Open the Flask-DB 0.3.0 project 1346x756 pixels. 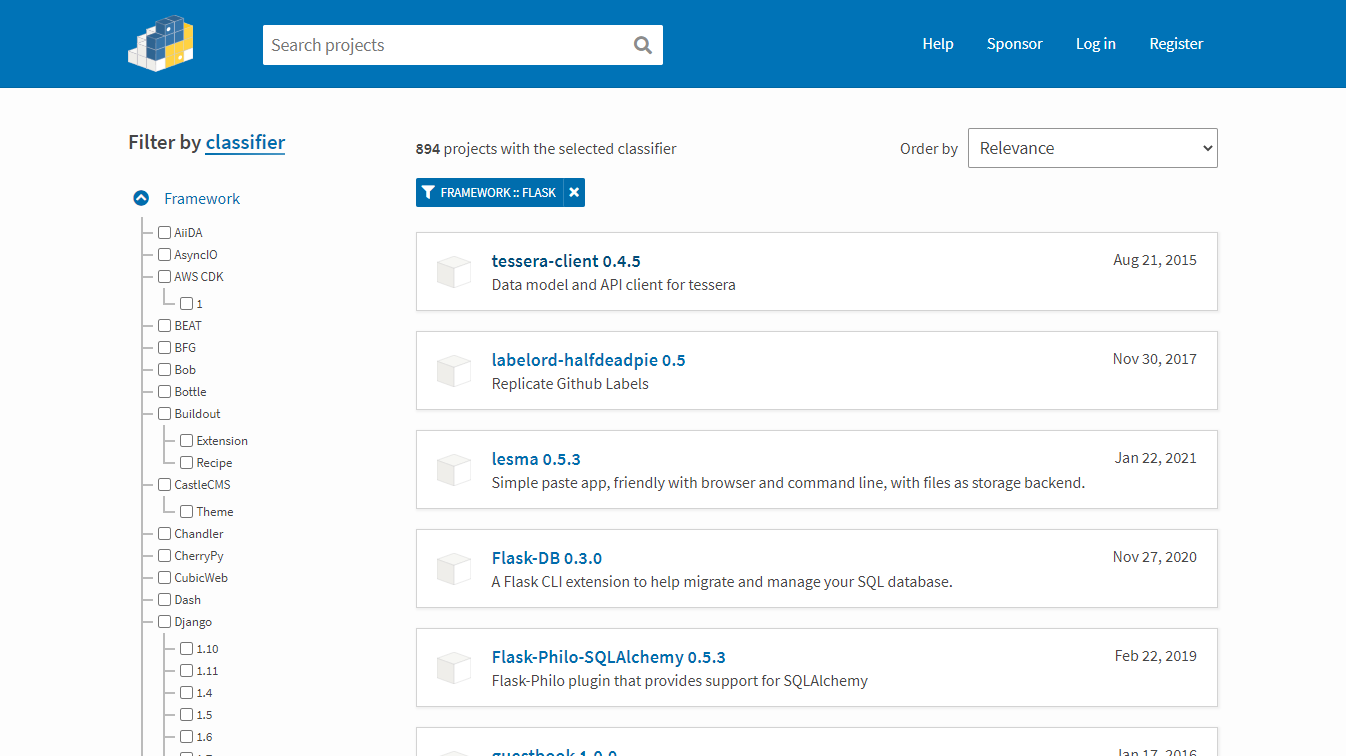[547, 558]
